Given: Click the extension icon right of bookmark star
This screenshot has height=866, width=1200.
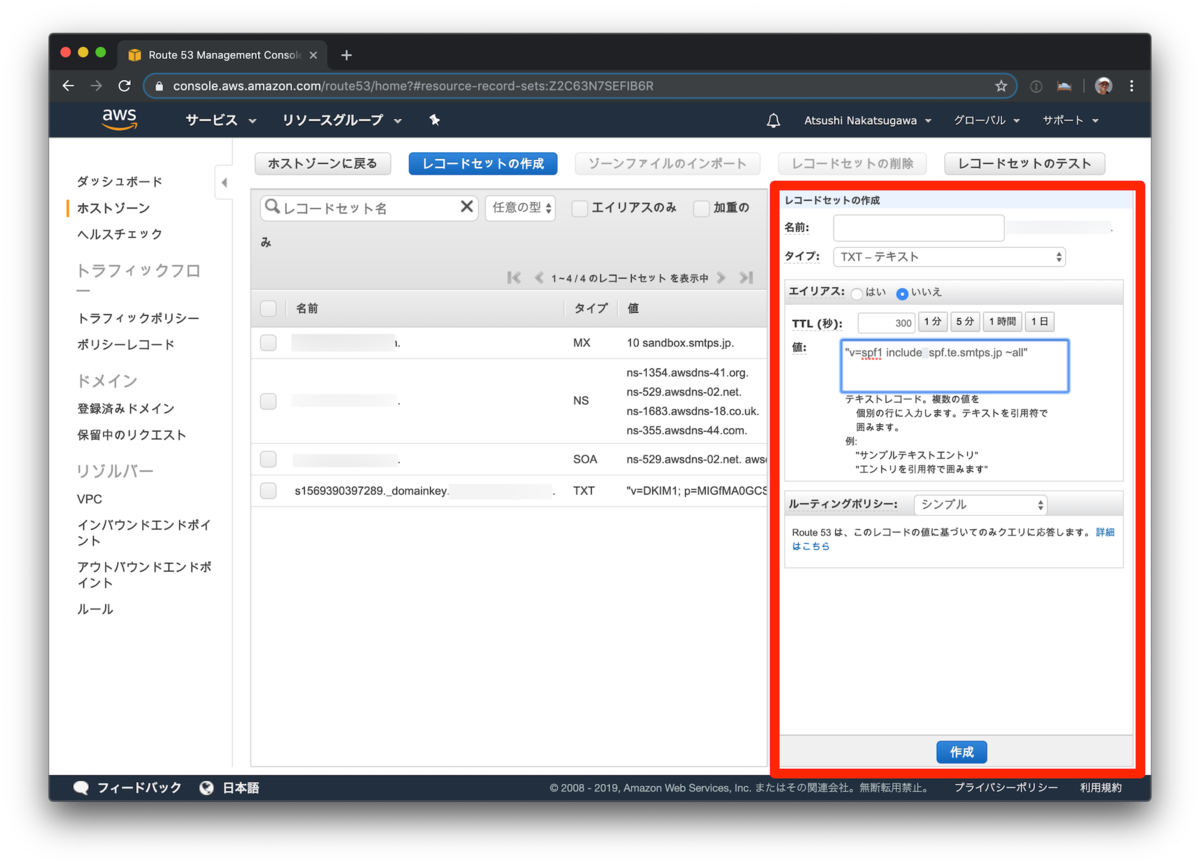Looking at the screenshot, I should coord(1036,86).
